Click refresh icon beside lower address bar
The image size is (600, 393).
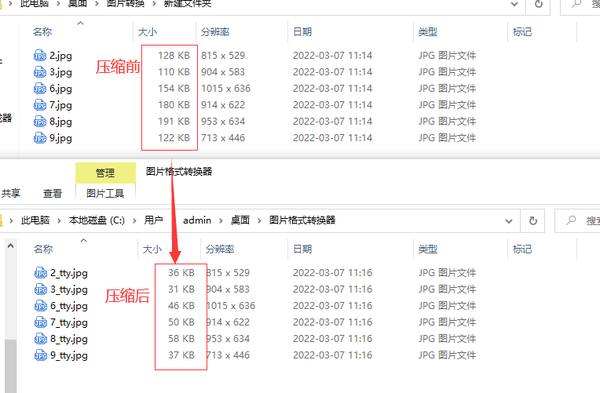tap(533, 220)
